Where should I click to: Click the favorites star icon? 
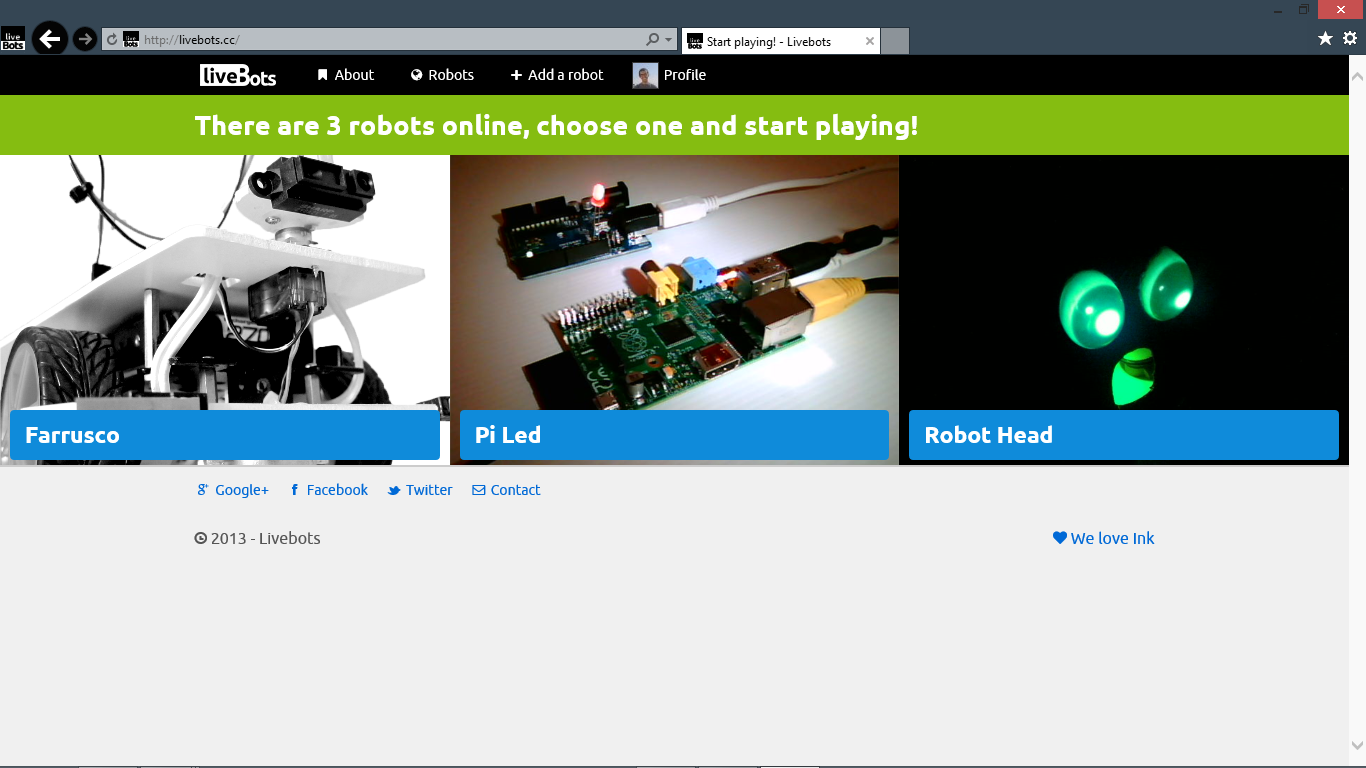pyautogui.click(x=1324, y=39)
